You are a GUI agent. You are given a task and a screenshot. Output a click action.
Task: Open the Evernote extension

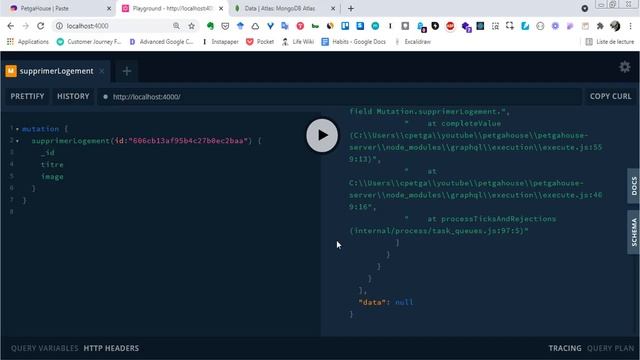pos(210,26)
